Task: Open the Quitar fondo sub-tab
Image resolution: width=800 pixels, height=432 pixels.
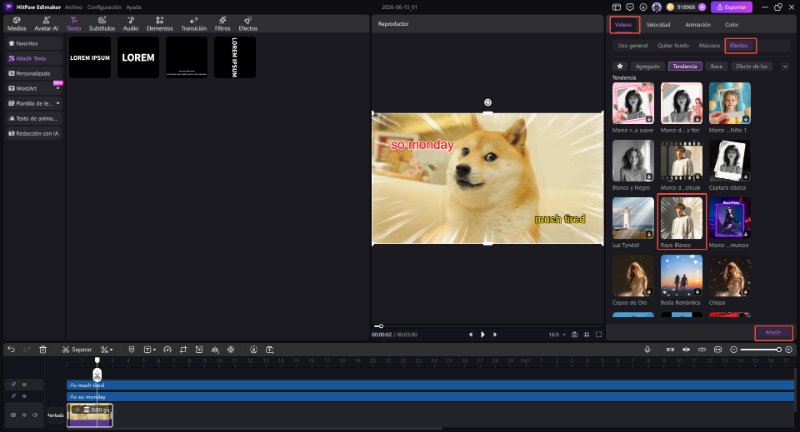Action: pos(673,45)
